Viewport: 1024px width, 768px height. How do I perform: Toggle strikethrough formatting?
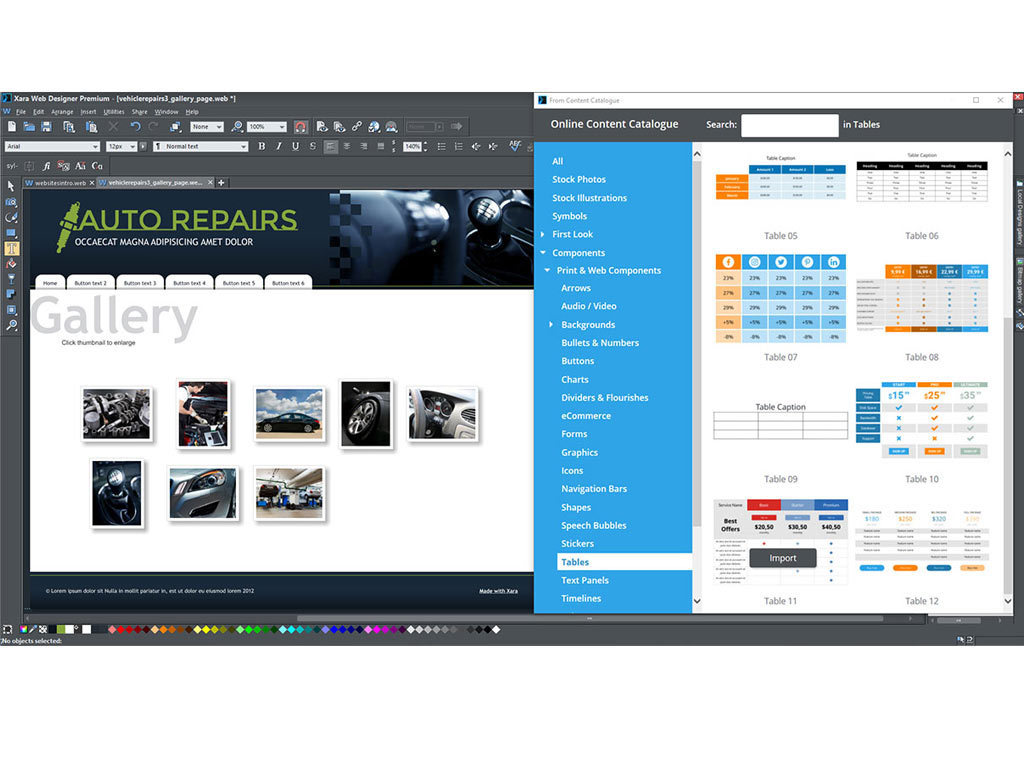click(x=312, y=146)
